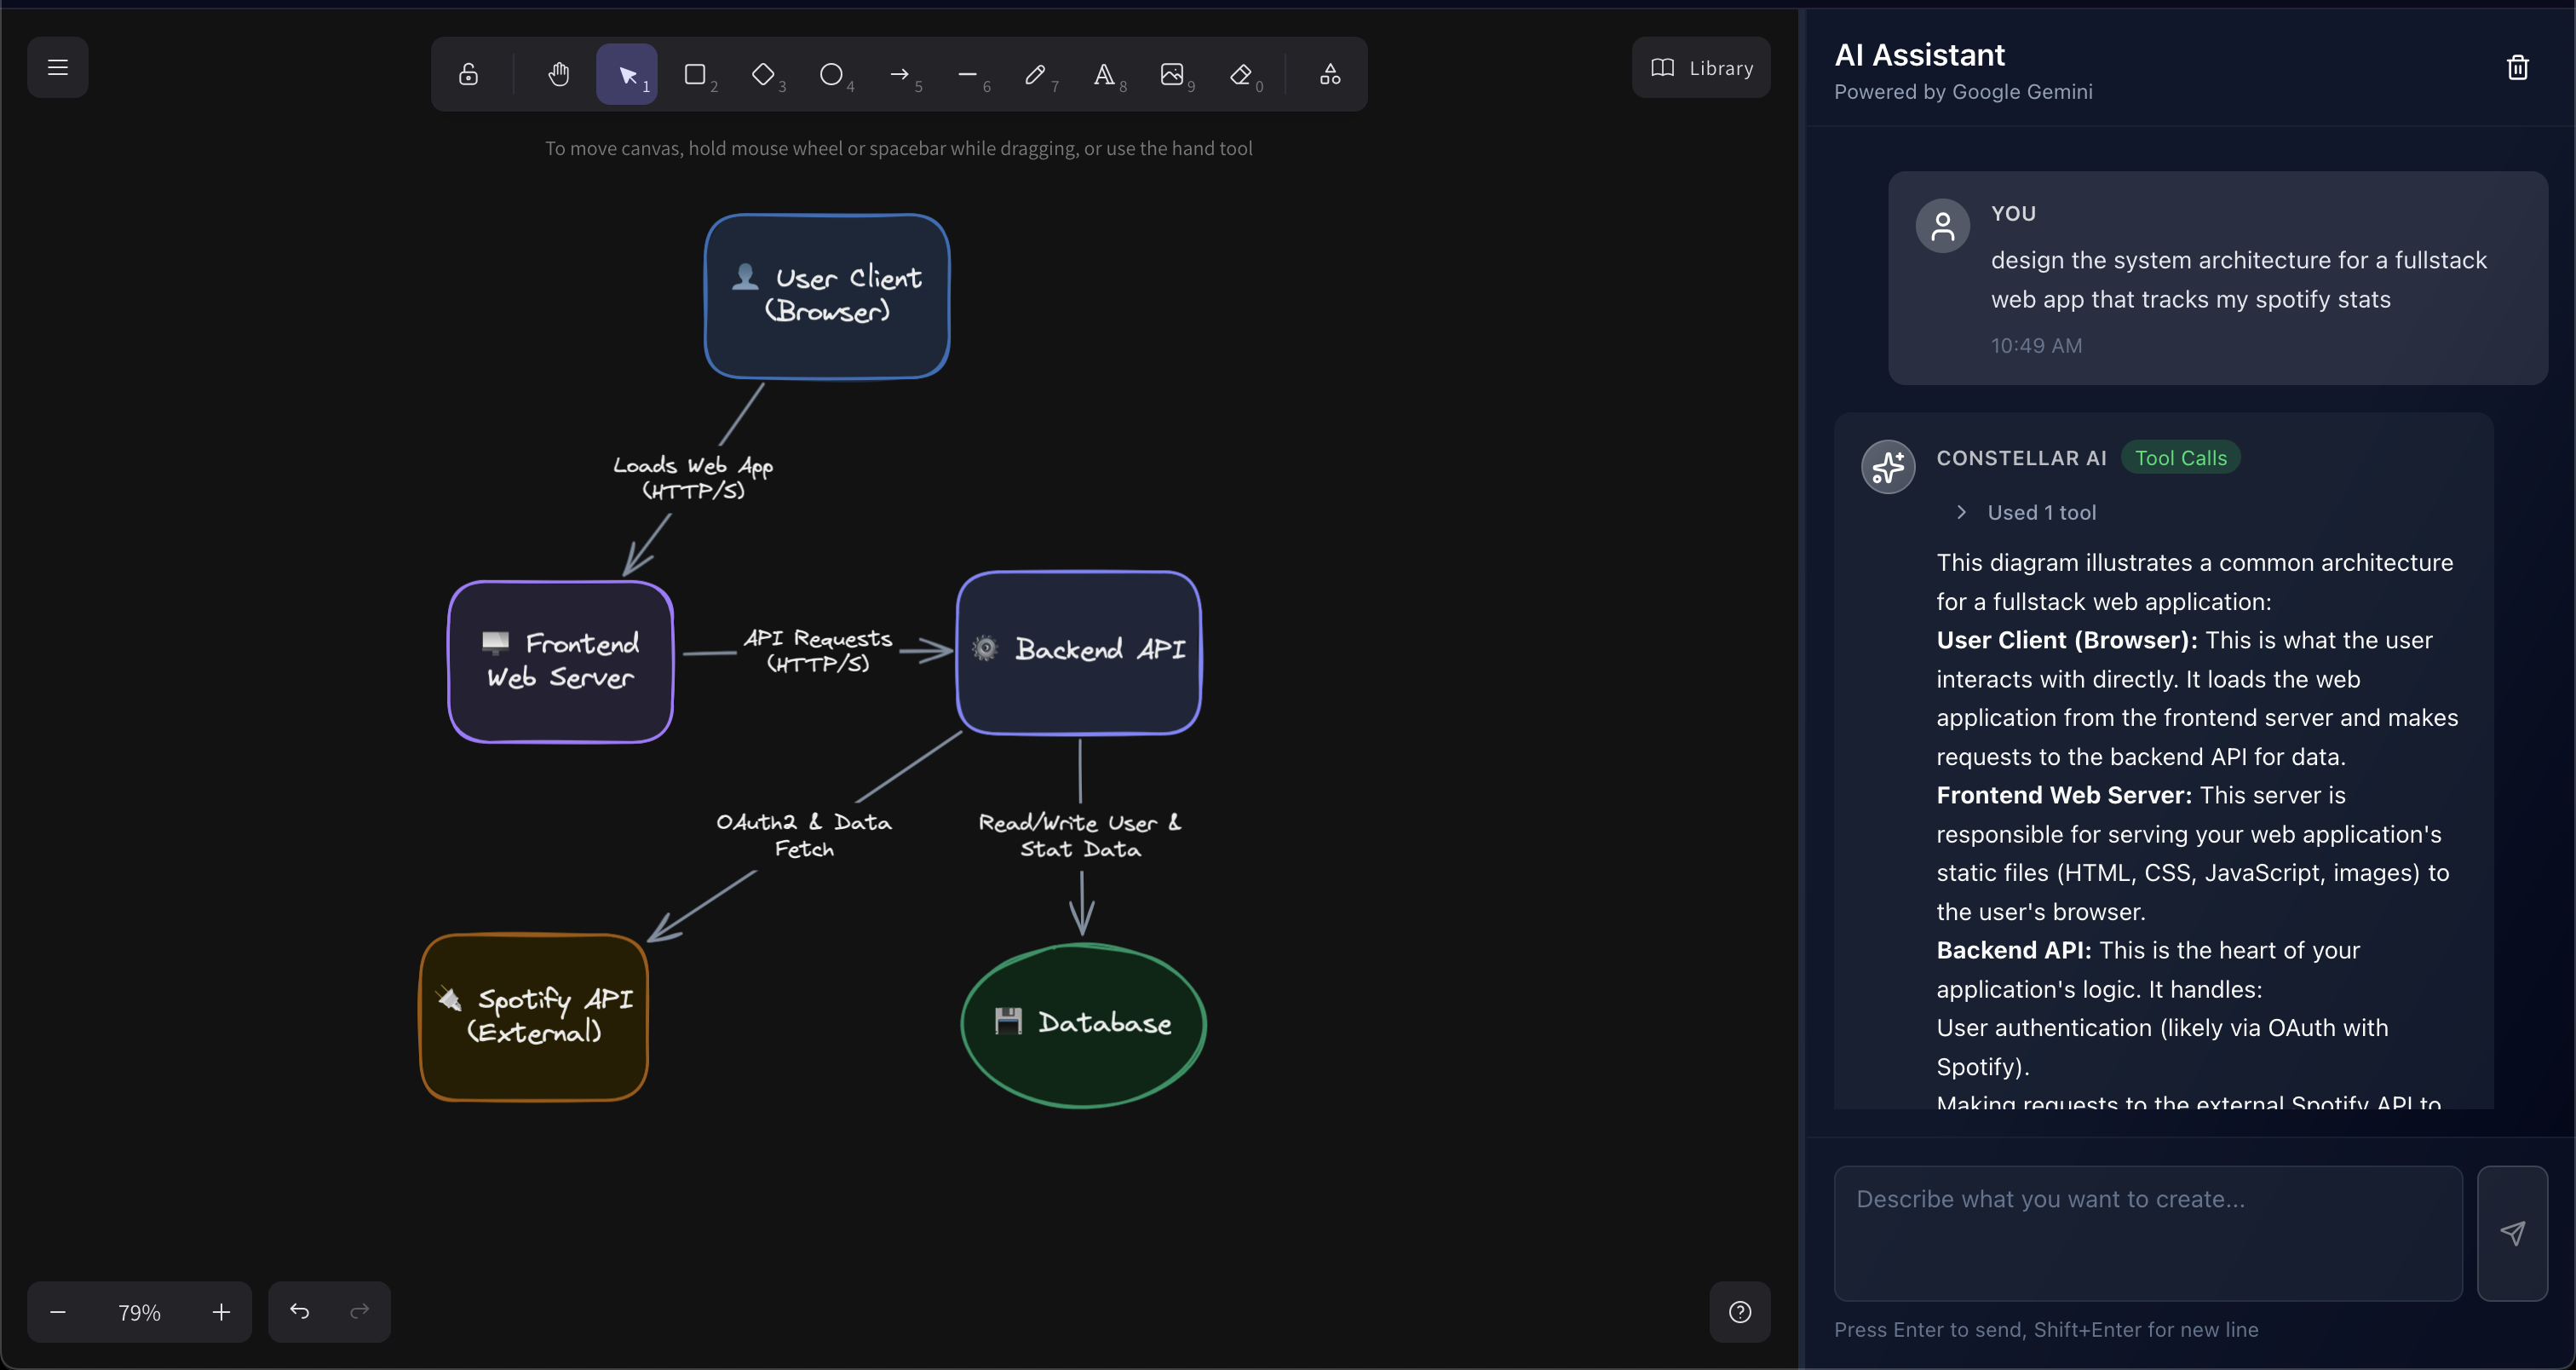
Task: Open the extra shapes tools menu
Action: [1329, 74]
